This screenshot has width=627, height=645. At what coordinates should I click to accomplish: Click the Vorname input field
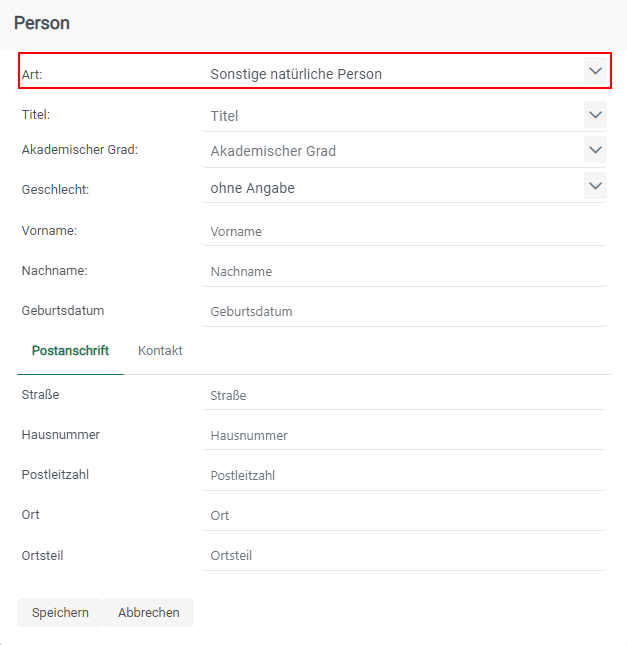click(403, 232)
